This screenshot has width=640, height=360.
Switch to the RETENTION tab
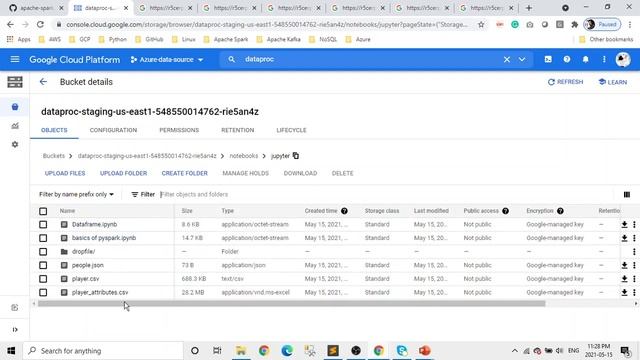click(238, 130)
